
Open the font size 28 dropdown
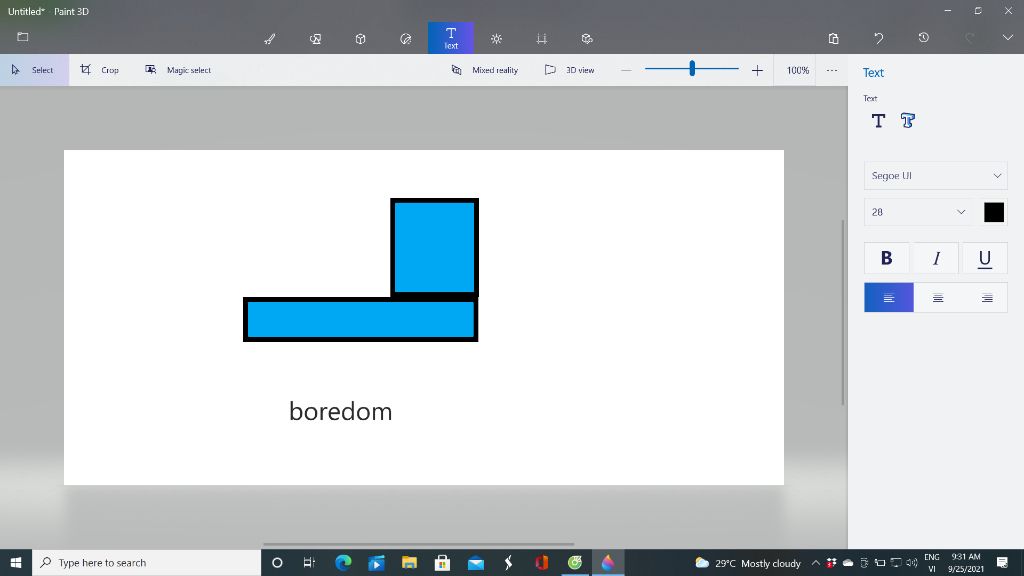click(918, 212)
